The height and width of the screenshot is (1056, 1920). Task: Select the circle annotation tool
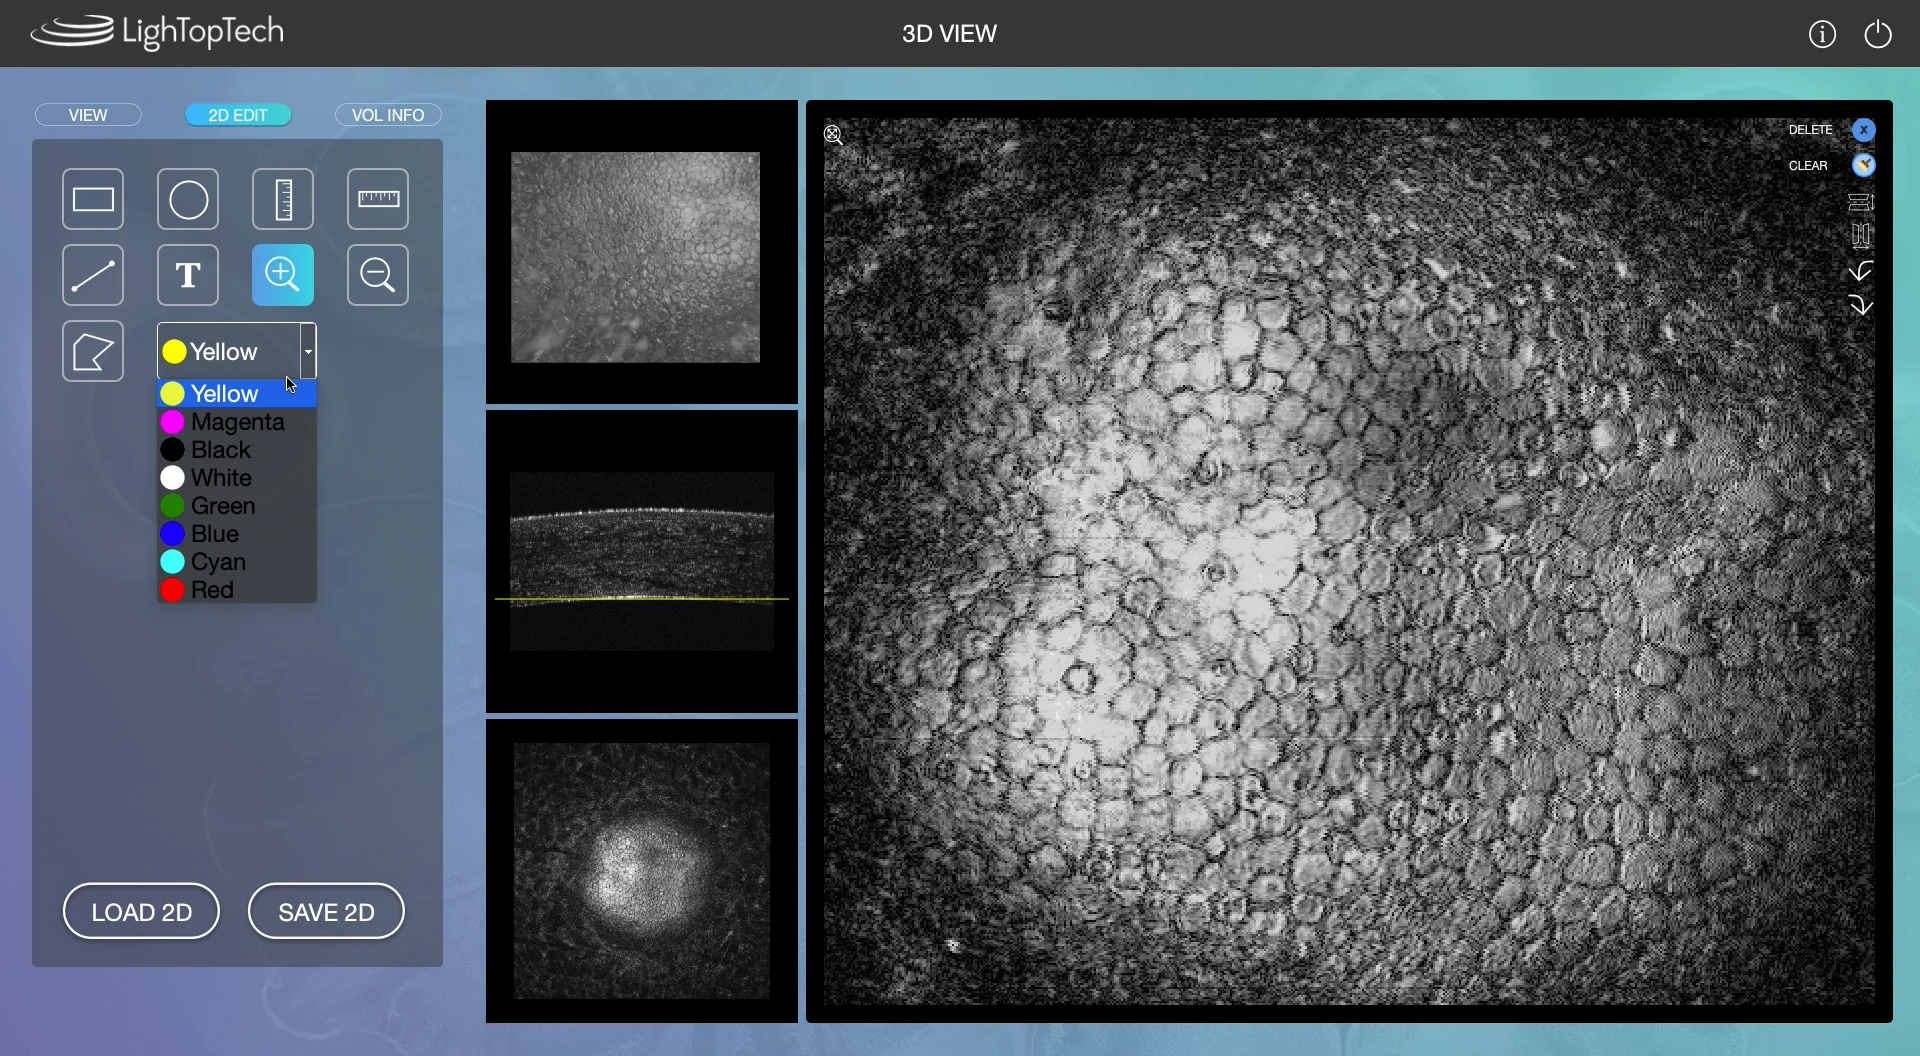(x=187, y=198)
